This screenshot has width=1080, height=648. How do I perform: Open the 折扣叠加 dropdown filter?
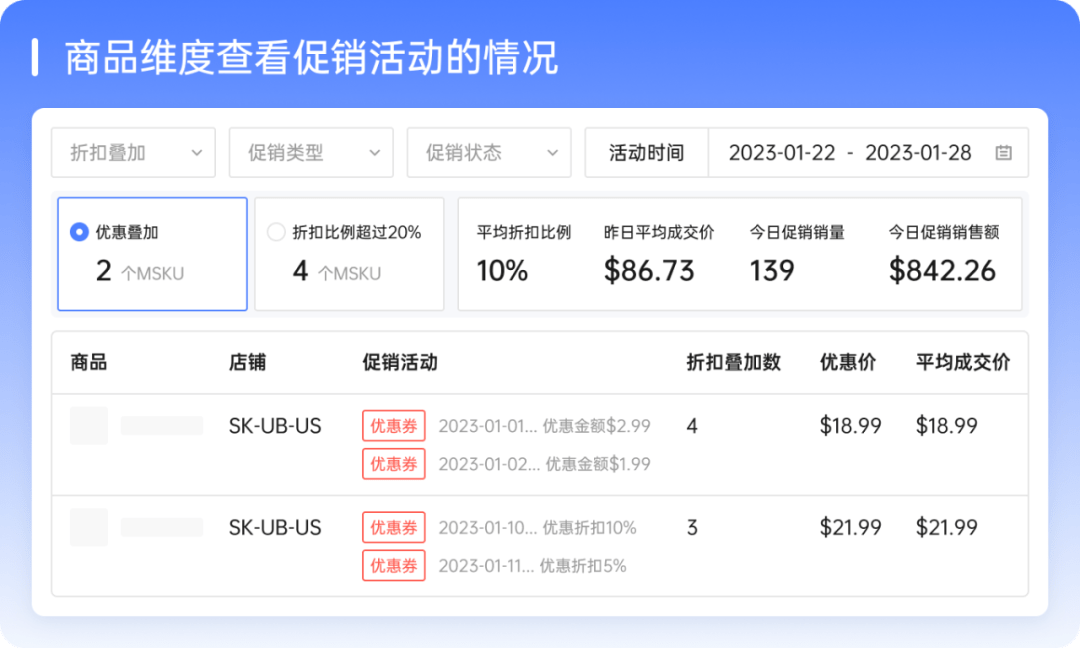(133, 153)
